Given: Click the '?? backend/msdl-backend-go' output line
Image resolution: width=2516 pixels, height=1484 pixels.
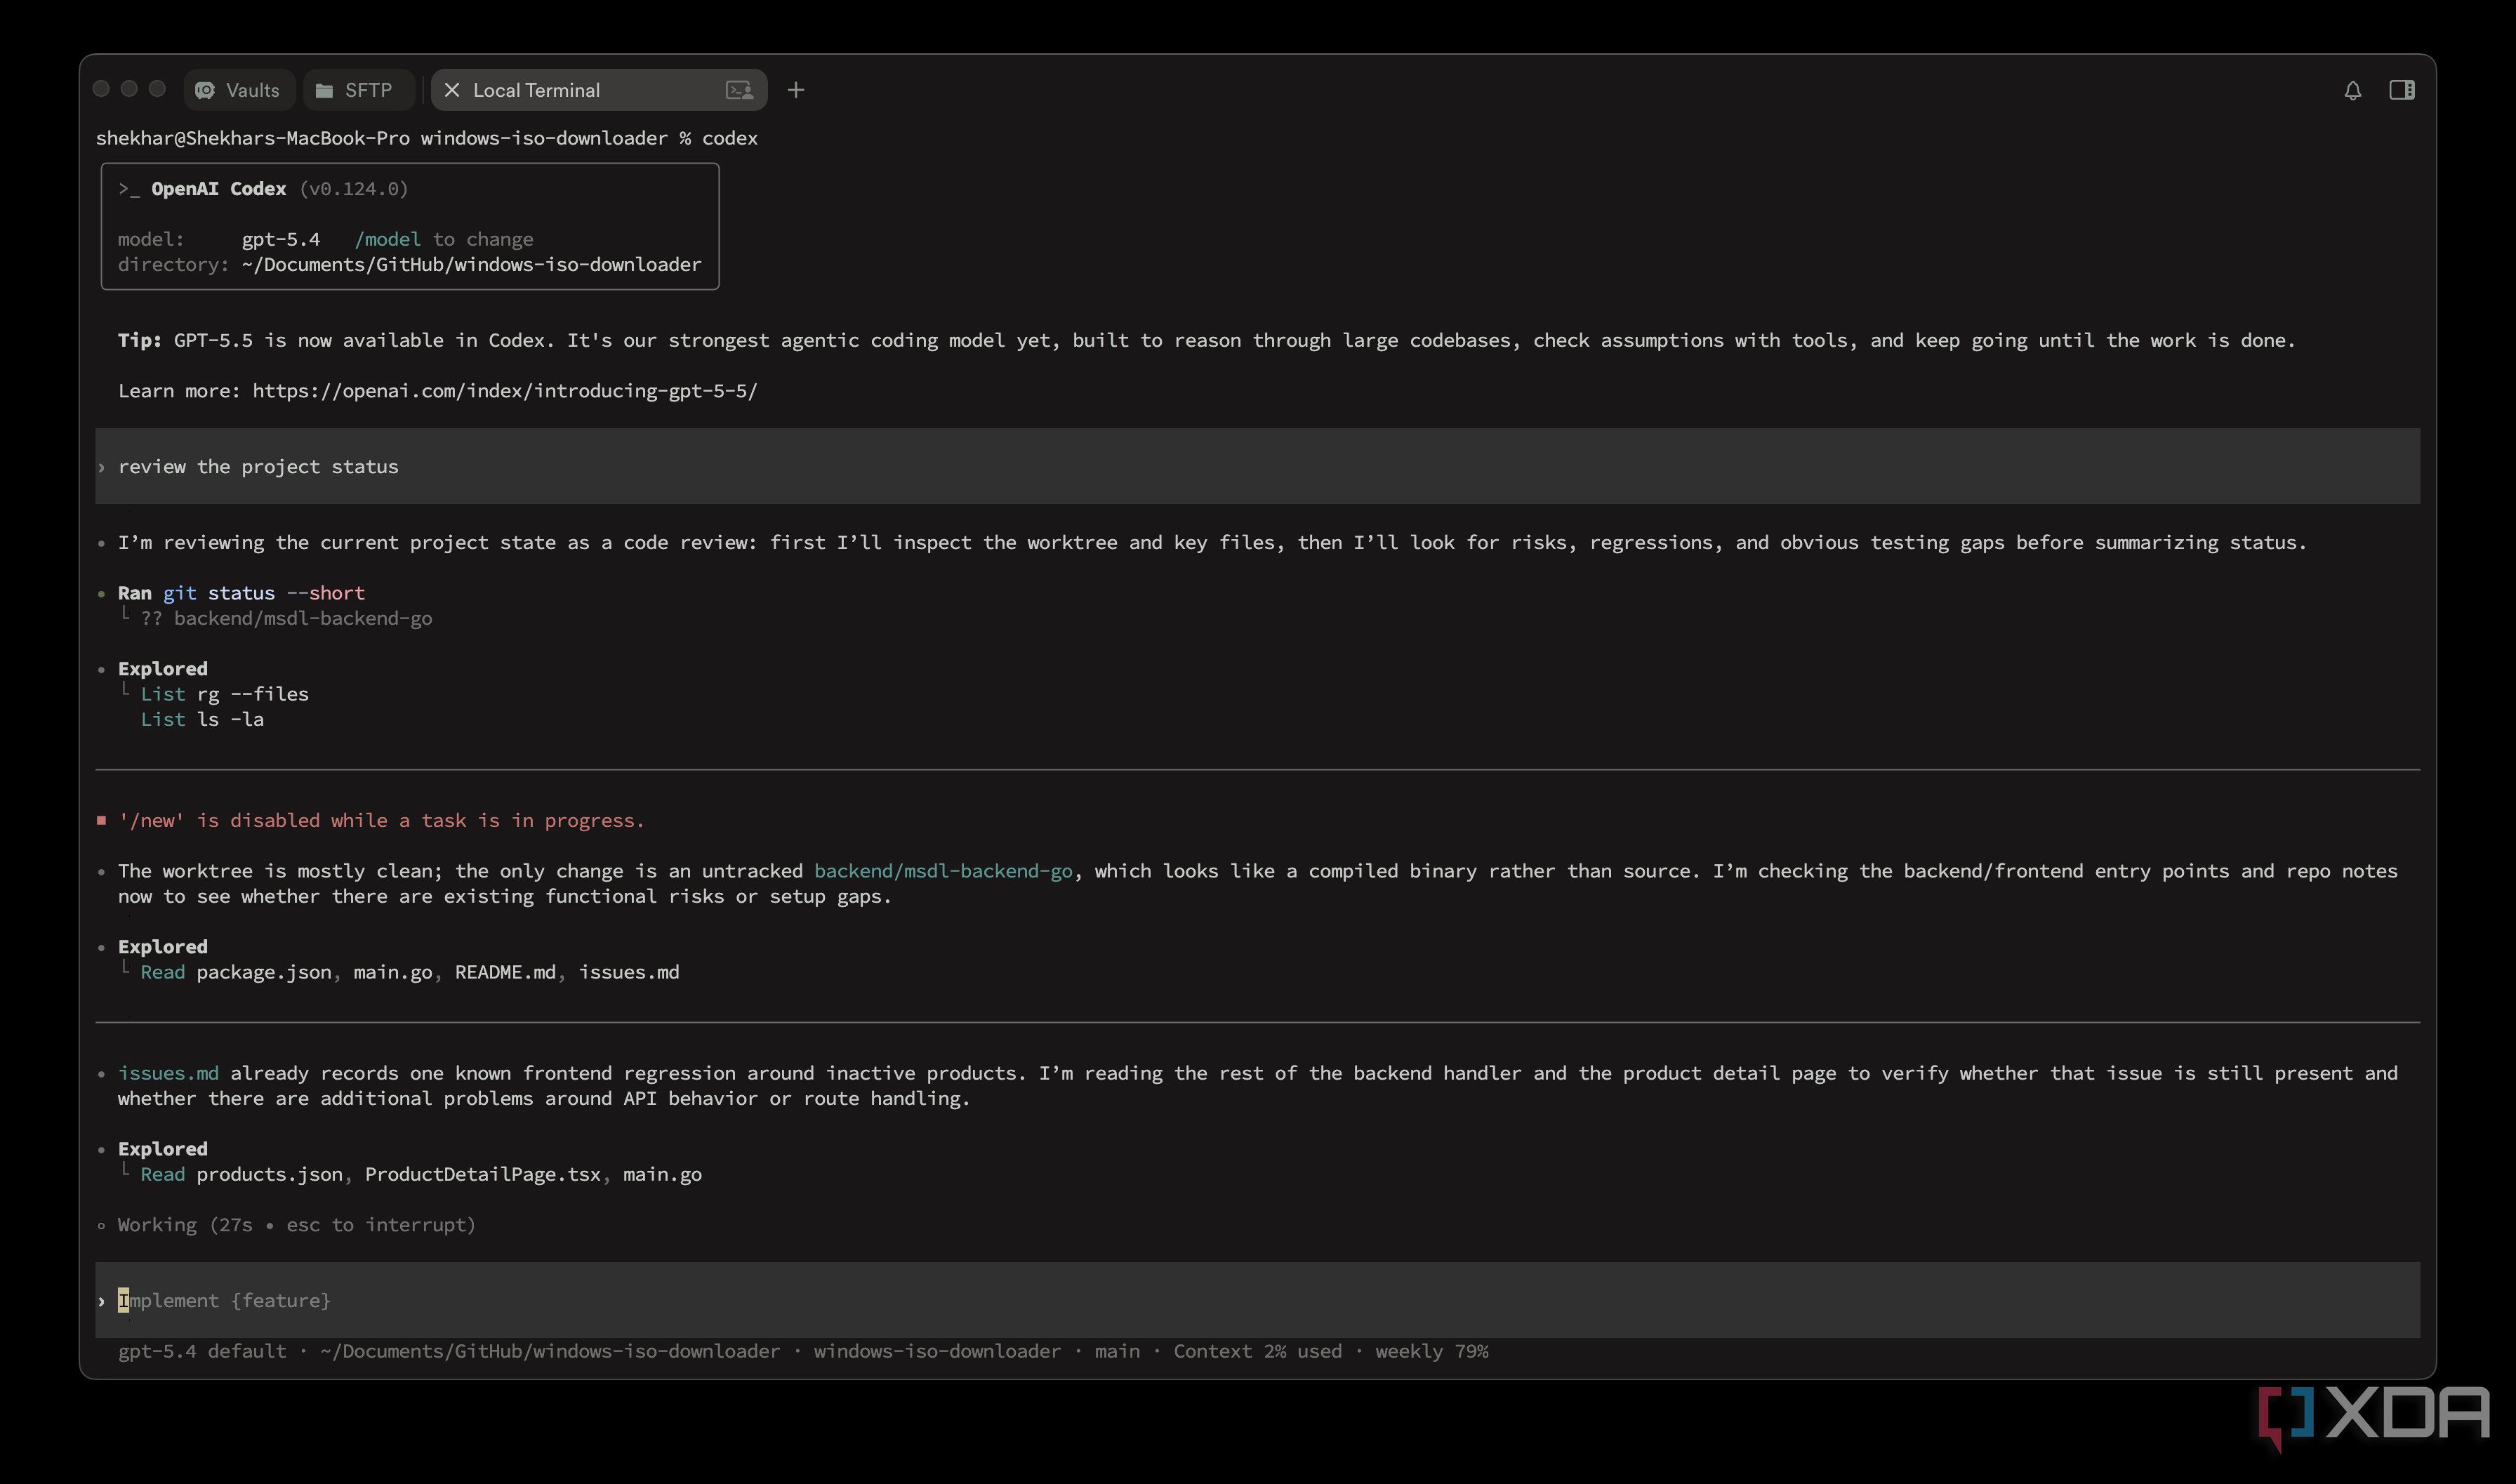Looking at the screenshot, I should 286,618.
